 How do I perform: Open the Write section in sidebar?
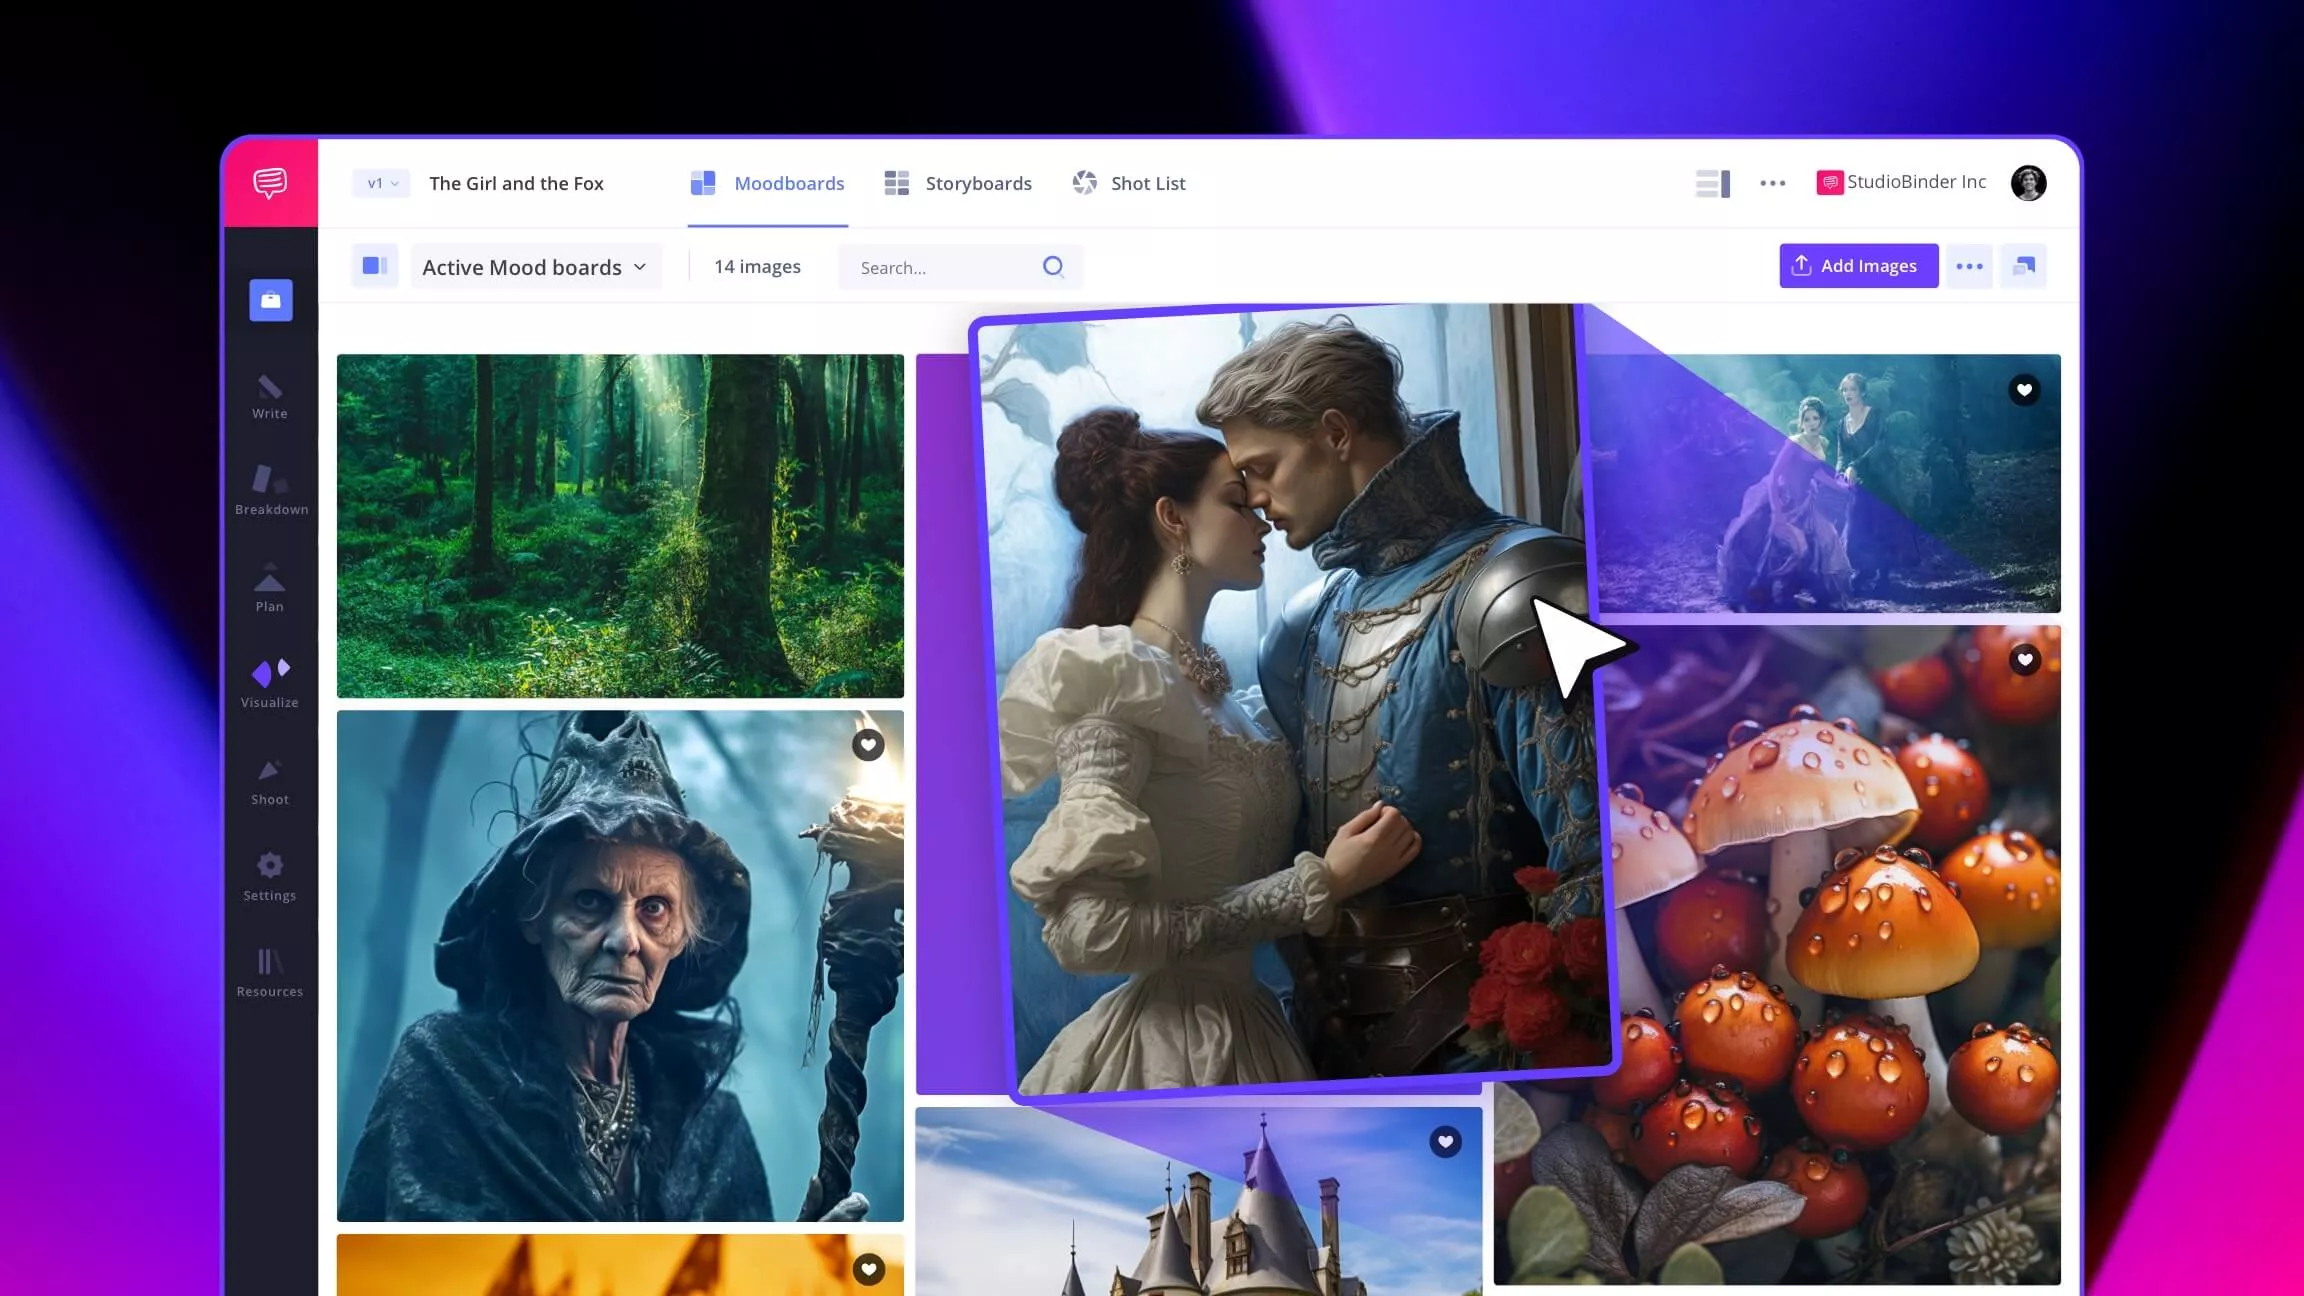point(269,397)
